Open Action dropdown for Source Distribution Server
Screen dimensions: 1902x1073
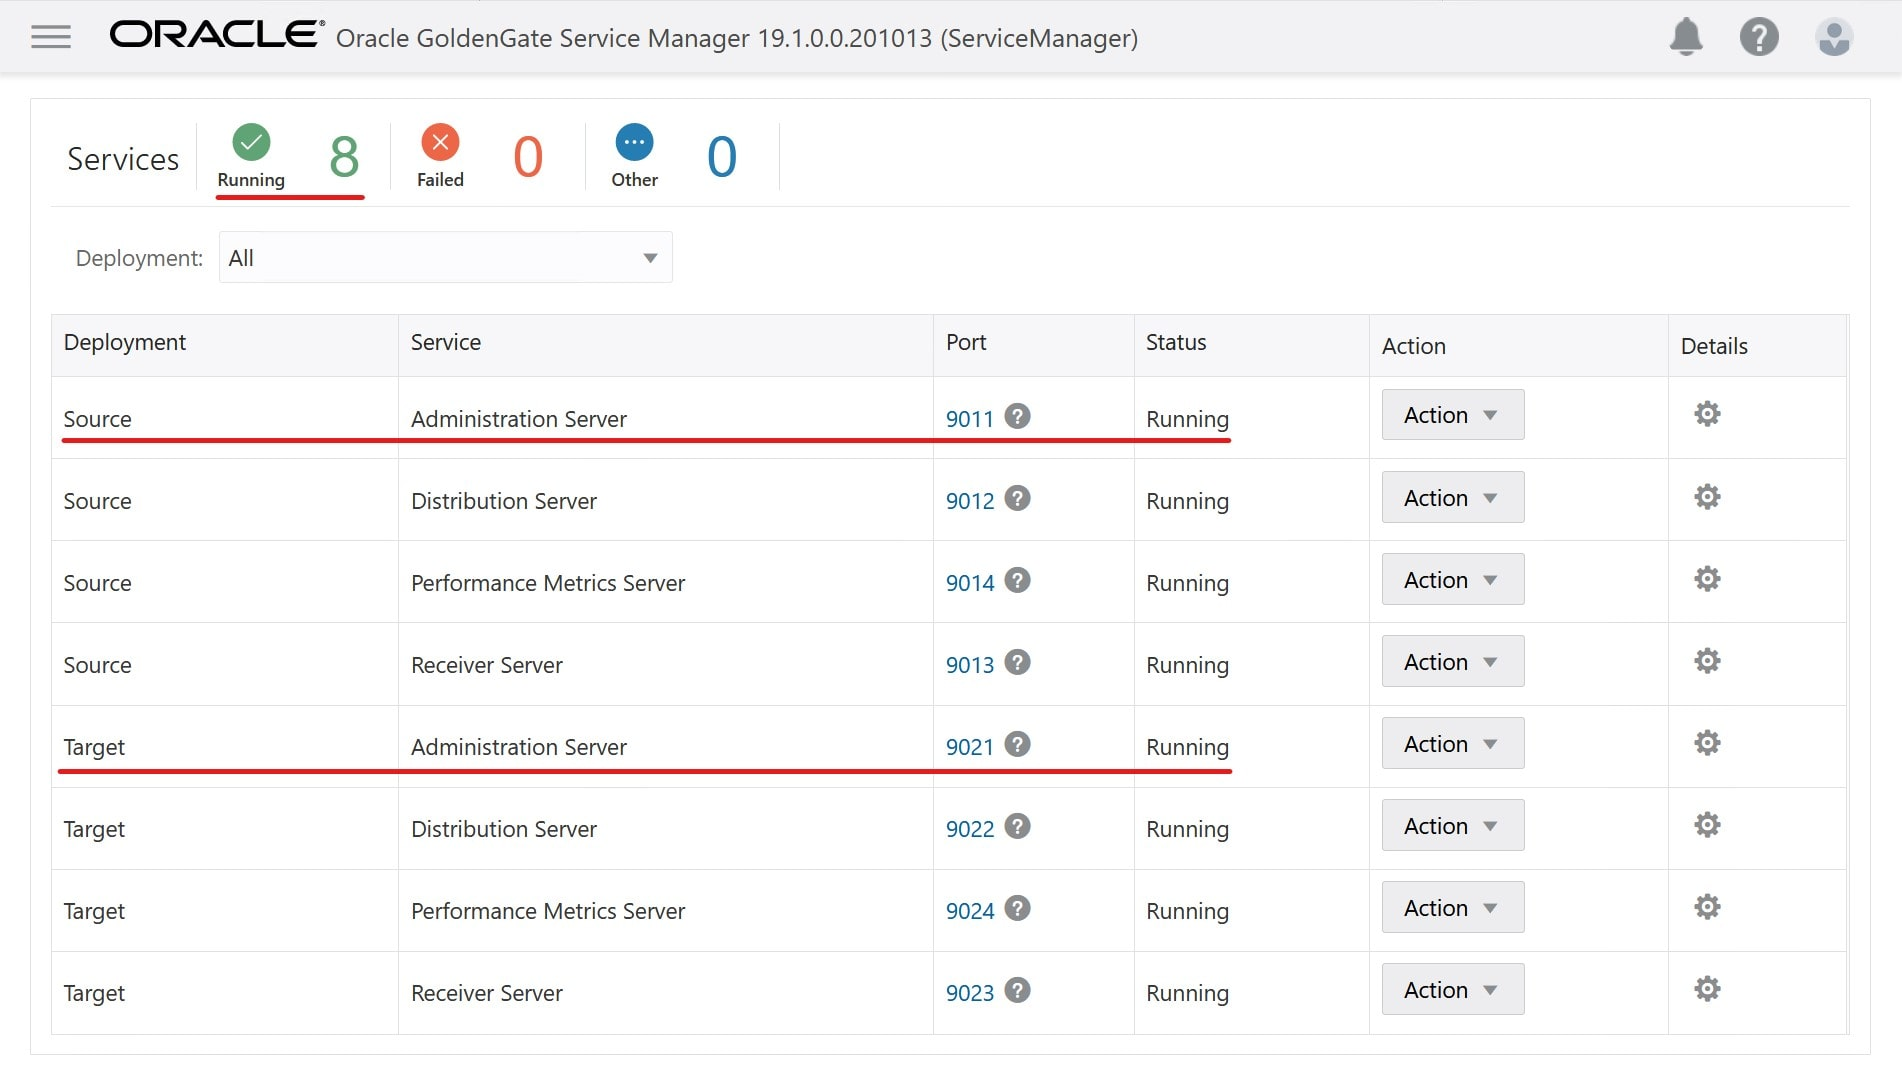tap(1452, 498)
